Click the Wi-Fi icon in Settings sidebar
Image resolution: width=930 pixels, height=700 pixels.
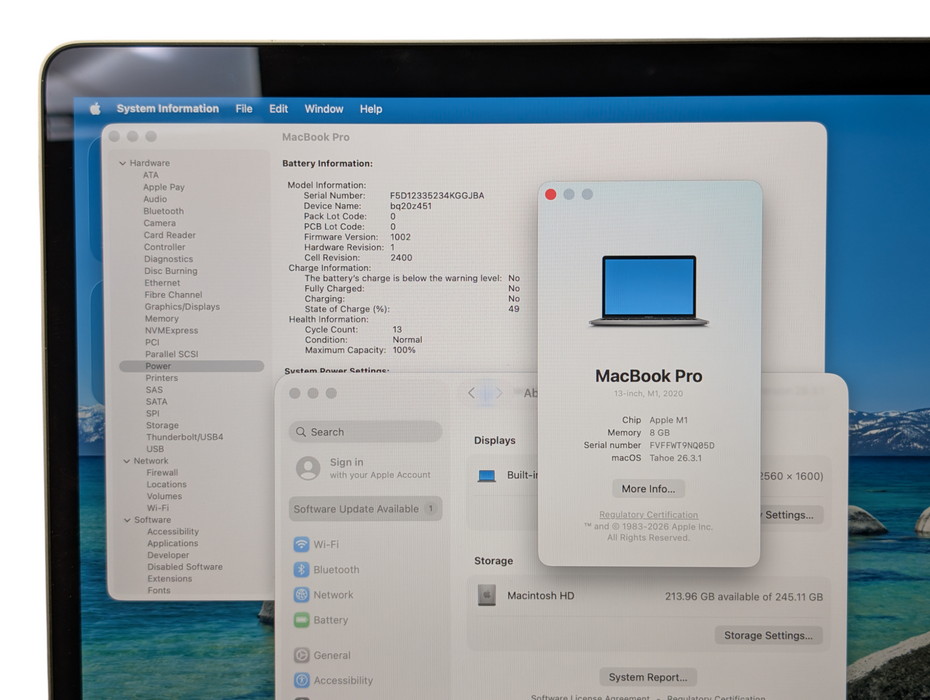[301, 544]
